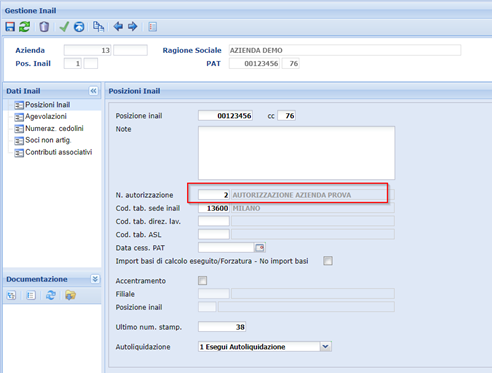The width and height of the screenshot is (492, 374).
Task: Open the Autoliquidazione dropdown arrow
Action: pyautogui.click(x=325, y=347)
